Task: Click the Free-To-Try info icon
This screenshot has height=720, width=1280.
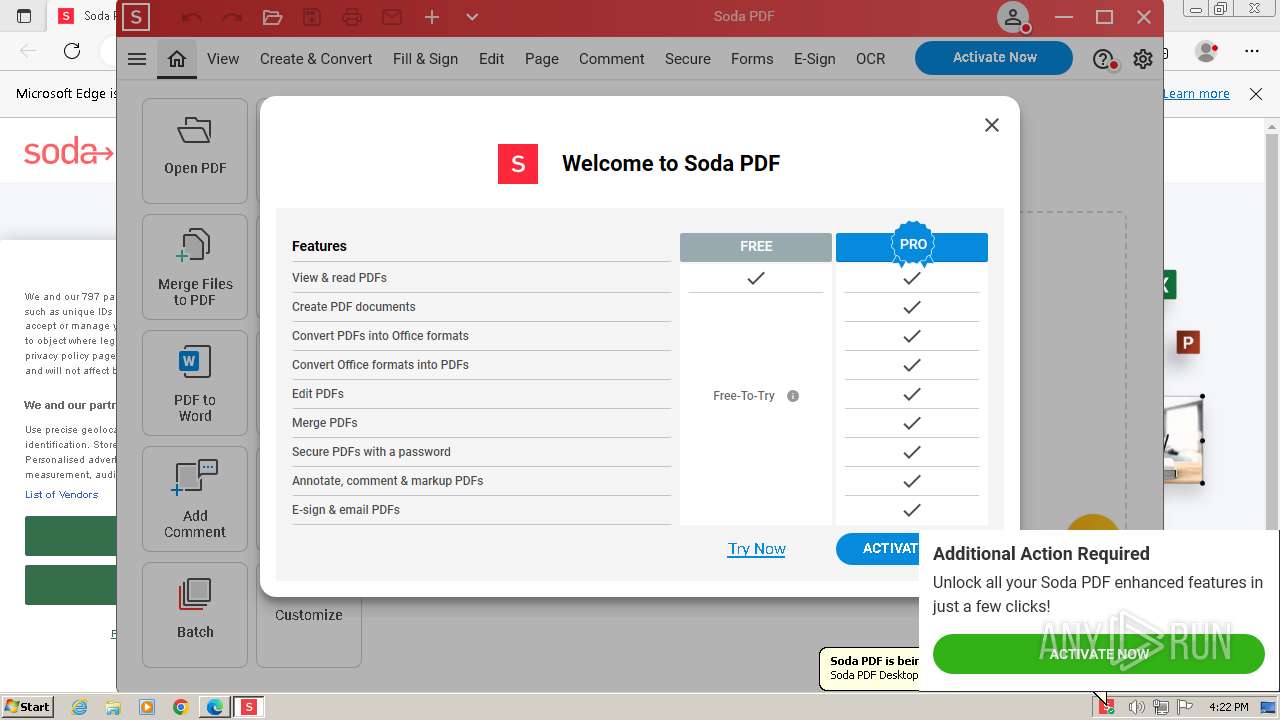Action: pos(793,396)
